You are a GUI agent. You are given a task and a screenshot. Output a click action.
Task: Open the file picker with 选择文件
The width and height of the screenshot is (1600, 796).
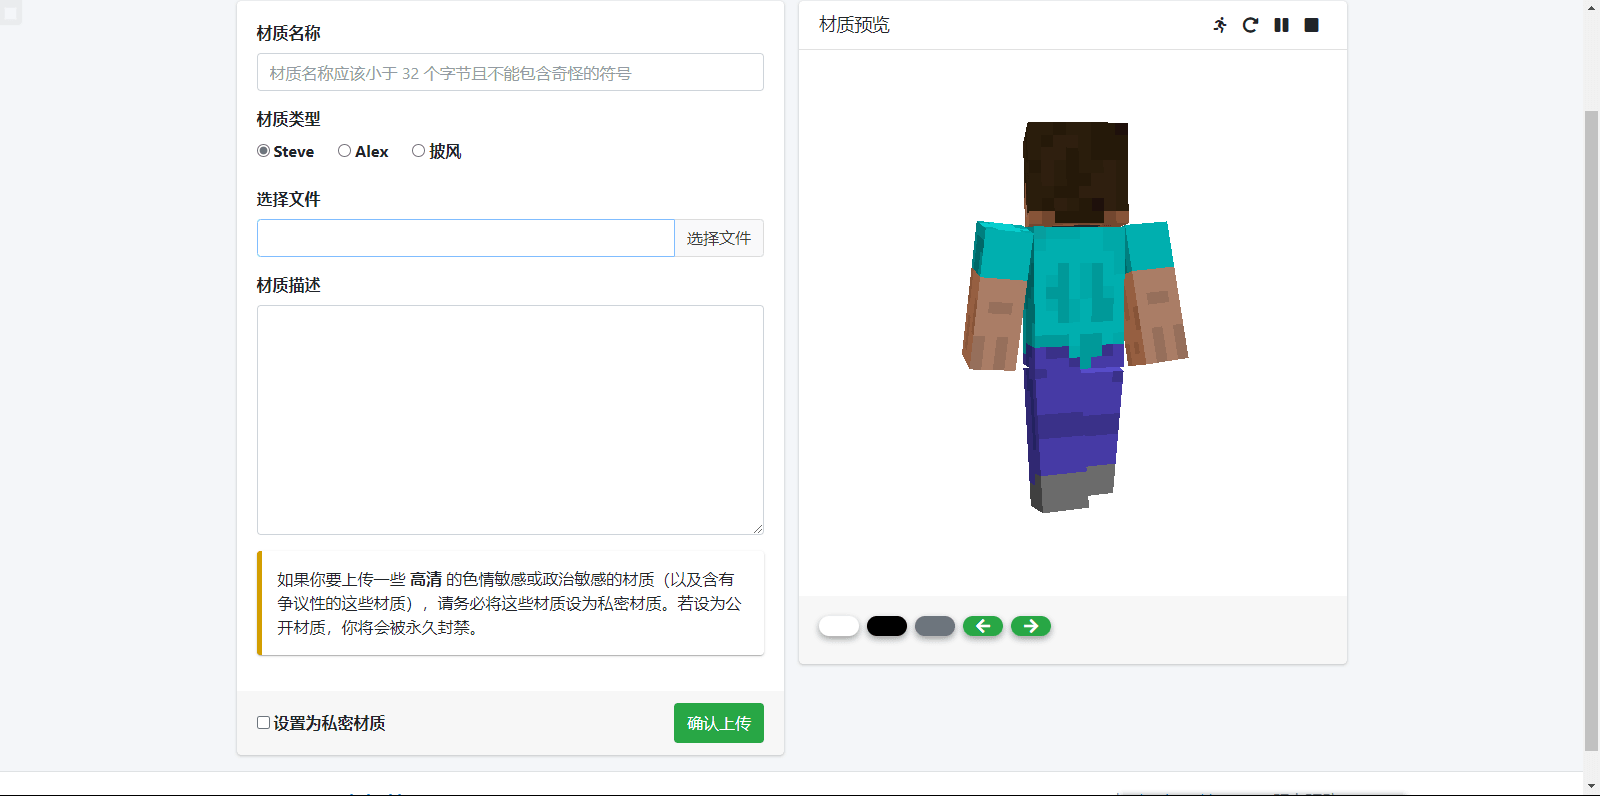click(719, 238)
